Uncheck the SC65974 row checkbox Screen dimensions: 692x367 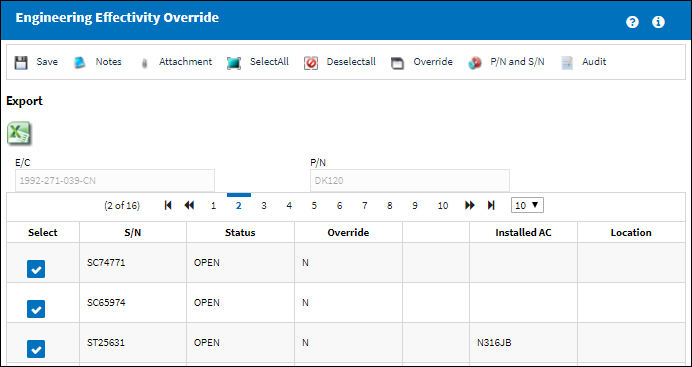[x=36, y=309]
